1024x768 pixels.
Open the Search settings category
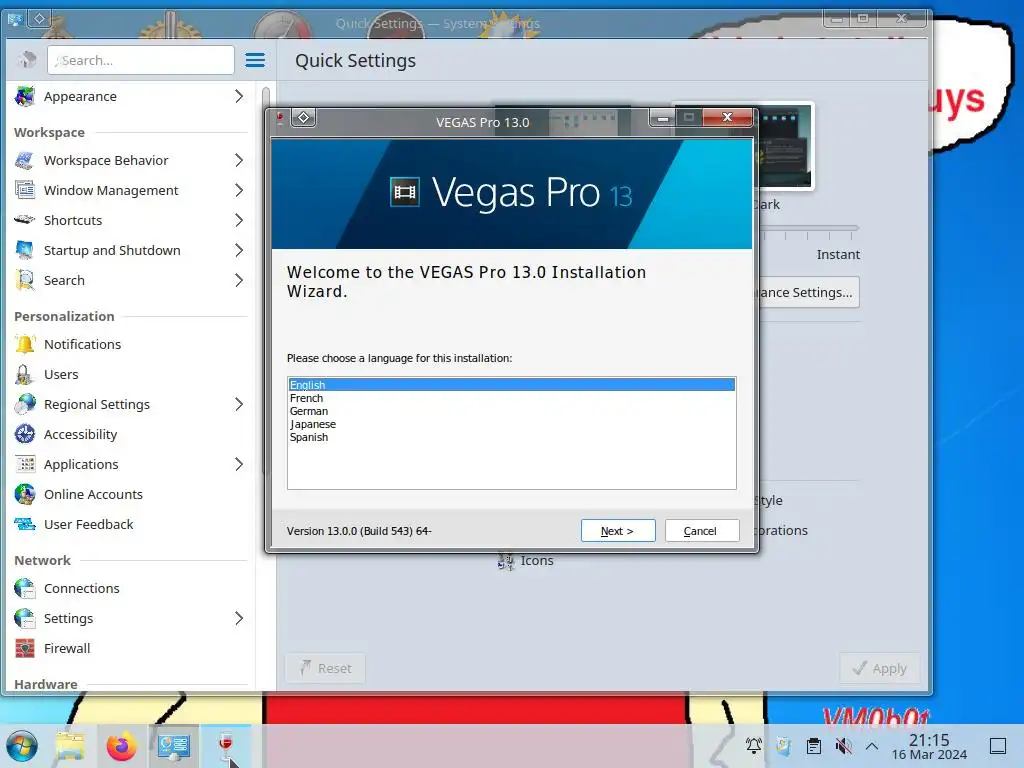tap(129, 280)
